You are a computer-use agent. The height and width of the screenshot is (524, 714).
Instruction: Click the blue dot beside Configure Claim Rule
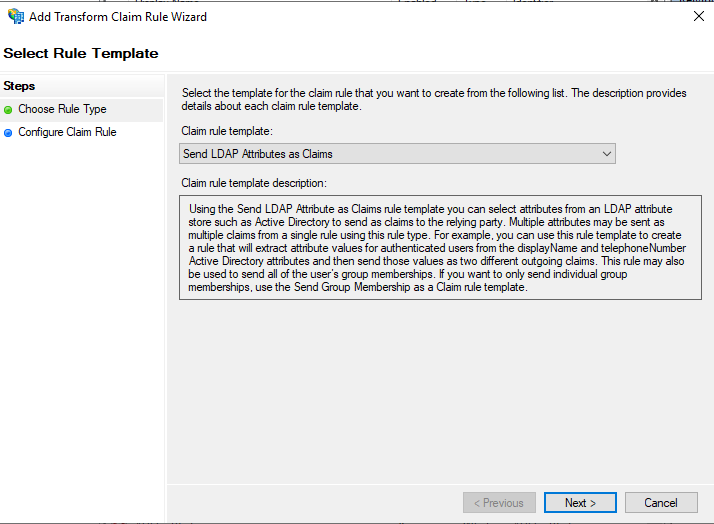pyautogui.click(x=8, y=133)
